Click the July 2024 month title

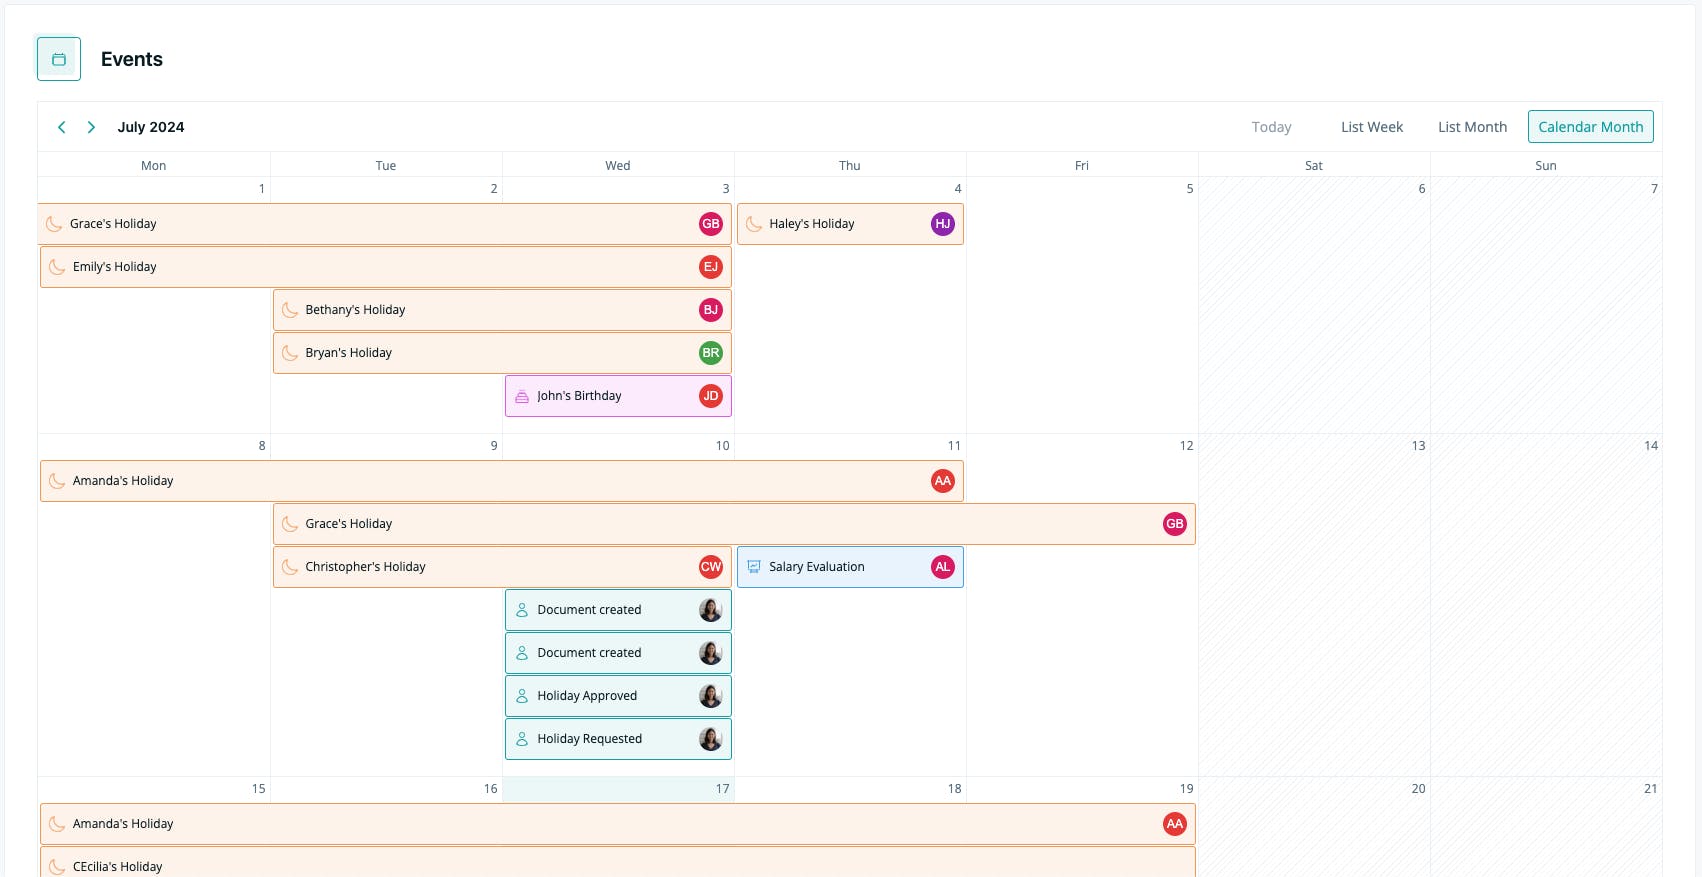tap(151, 127)
